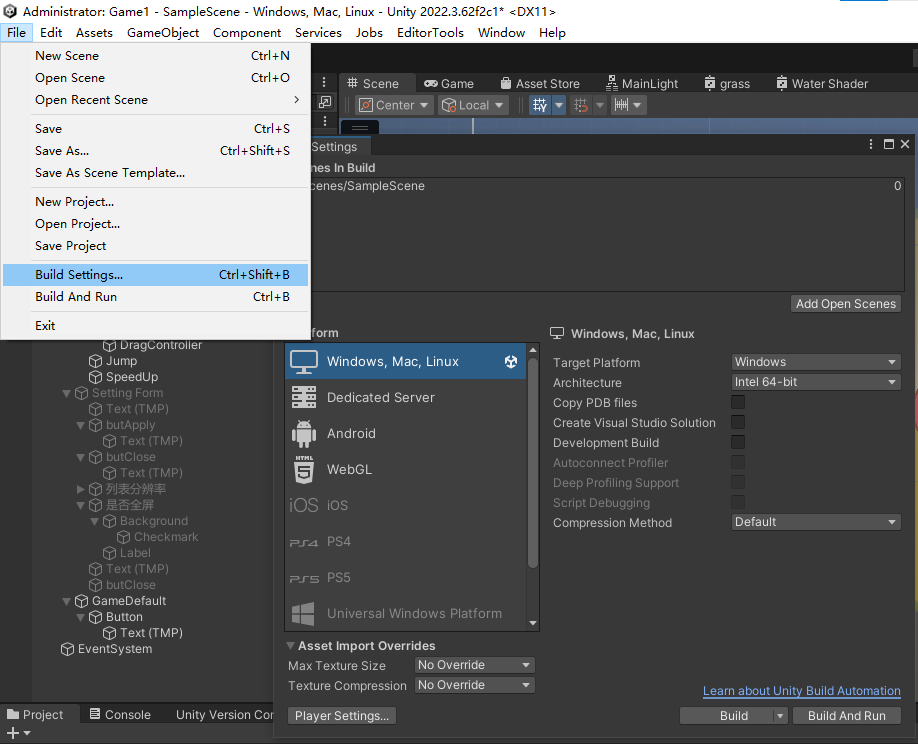
Task: Collapse the GameDefault tree node
Action: pos(66,601)
